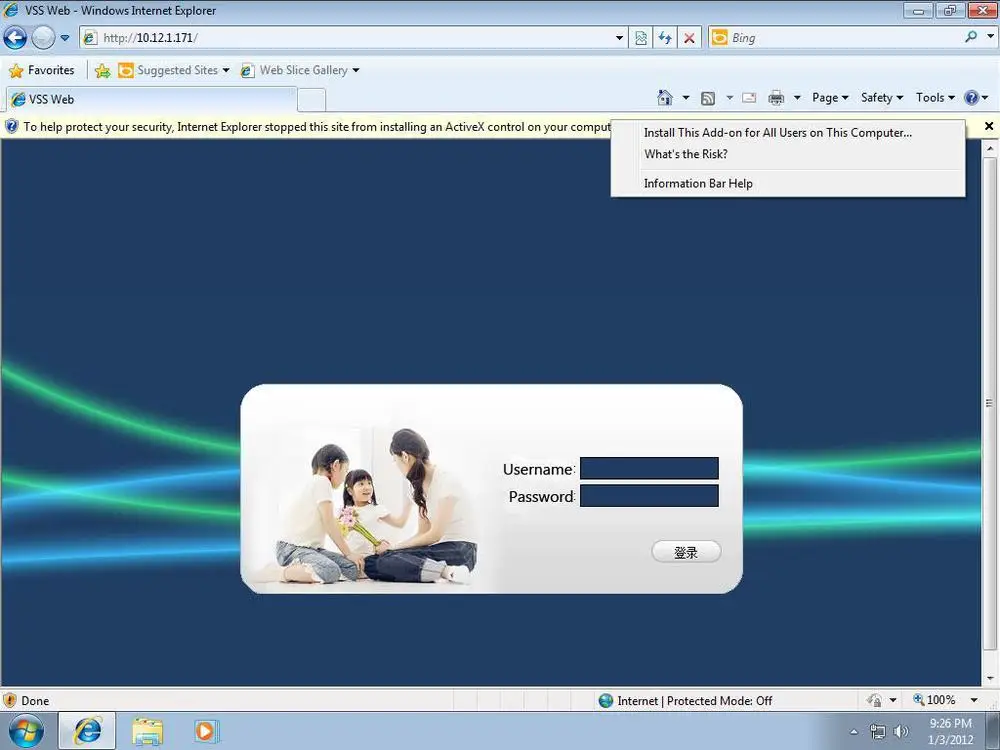This screenshot has width=1000, height=750.
Task: Click the Stop loading red X icon
Action: pyautogui.click(x=689, y=38)
